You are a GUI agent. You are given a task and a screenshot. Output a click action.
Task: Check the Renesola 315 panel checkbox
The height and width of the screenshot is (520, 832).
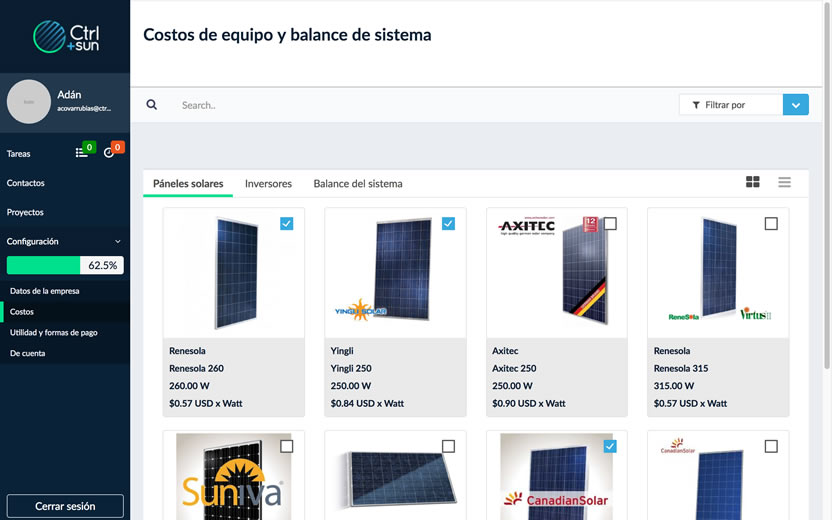tap(771, 223)
